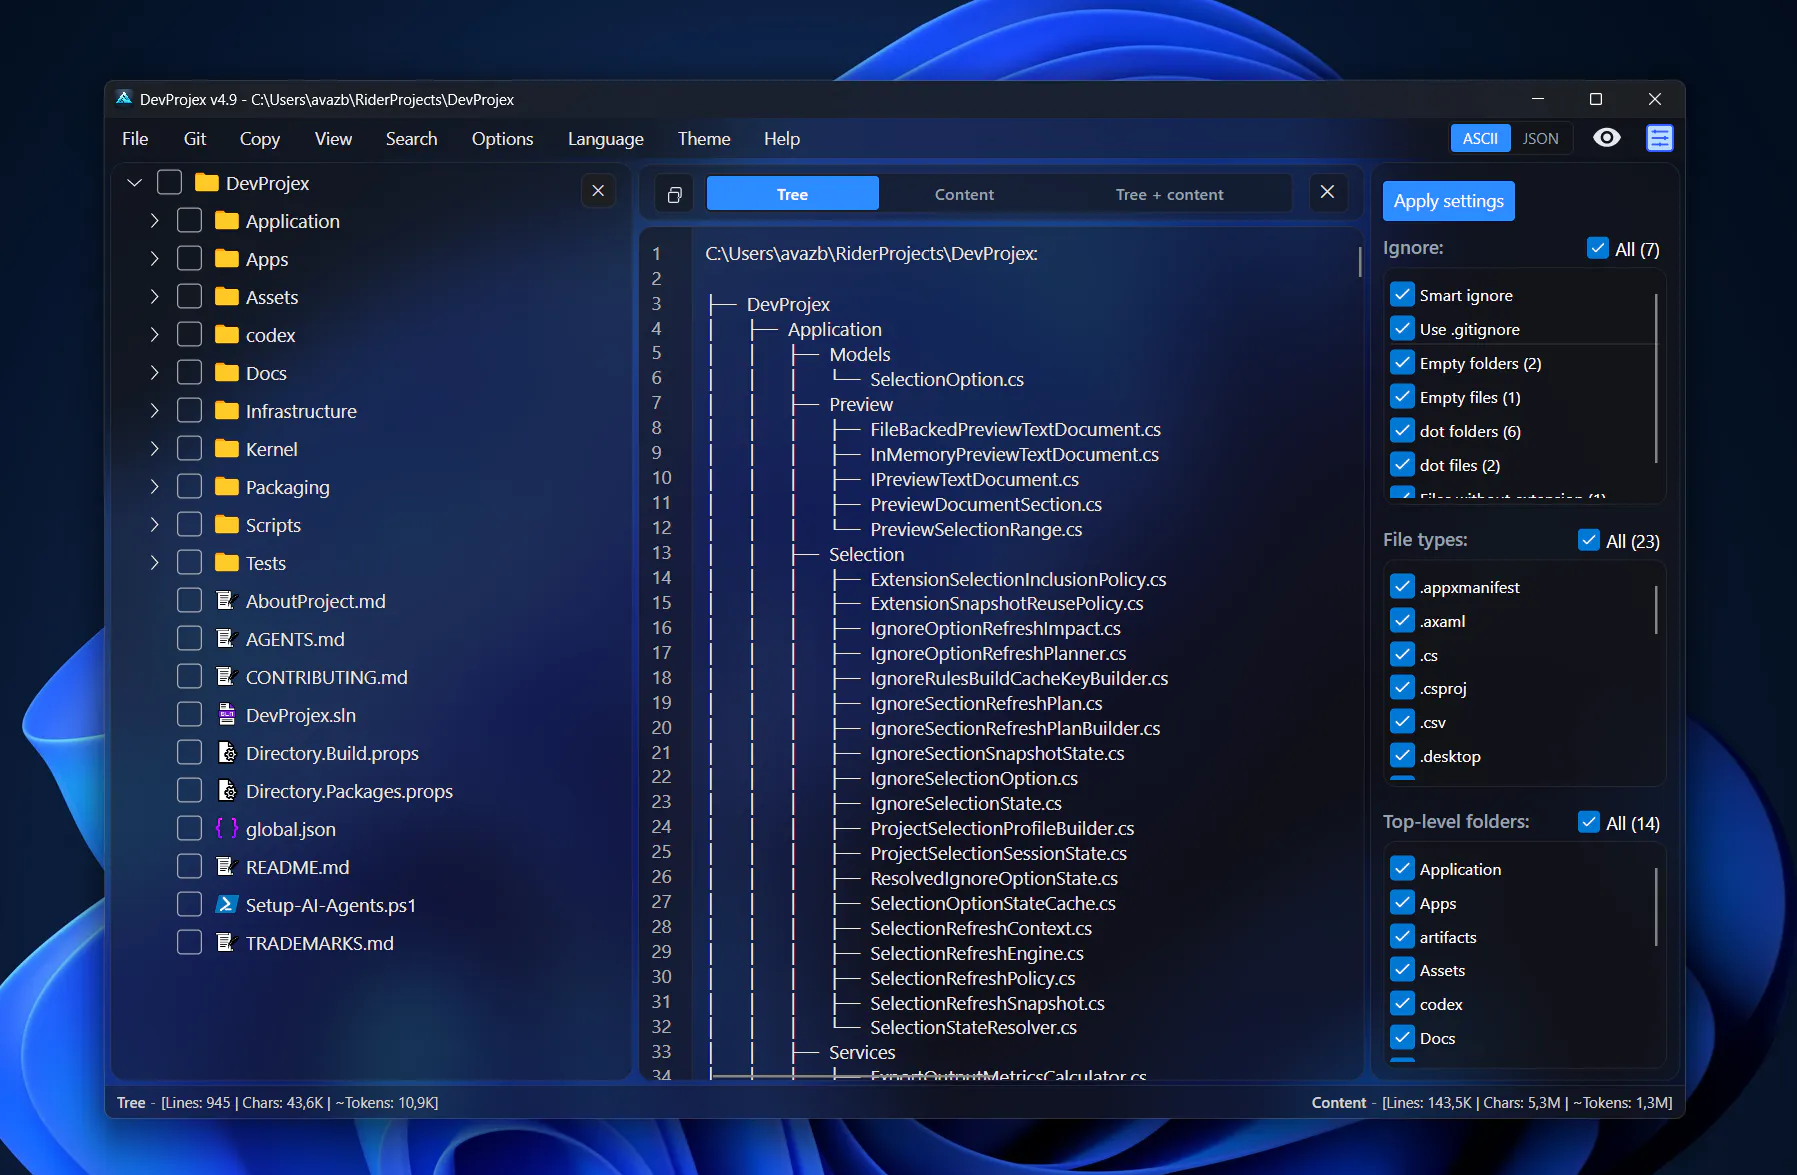
Task: Expand the Kernel folder
Action: tap(154, 448)
